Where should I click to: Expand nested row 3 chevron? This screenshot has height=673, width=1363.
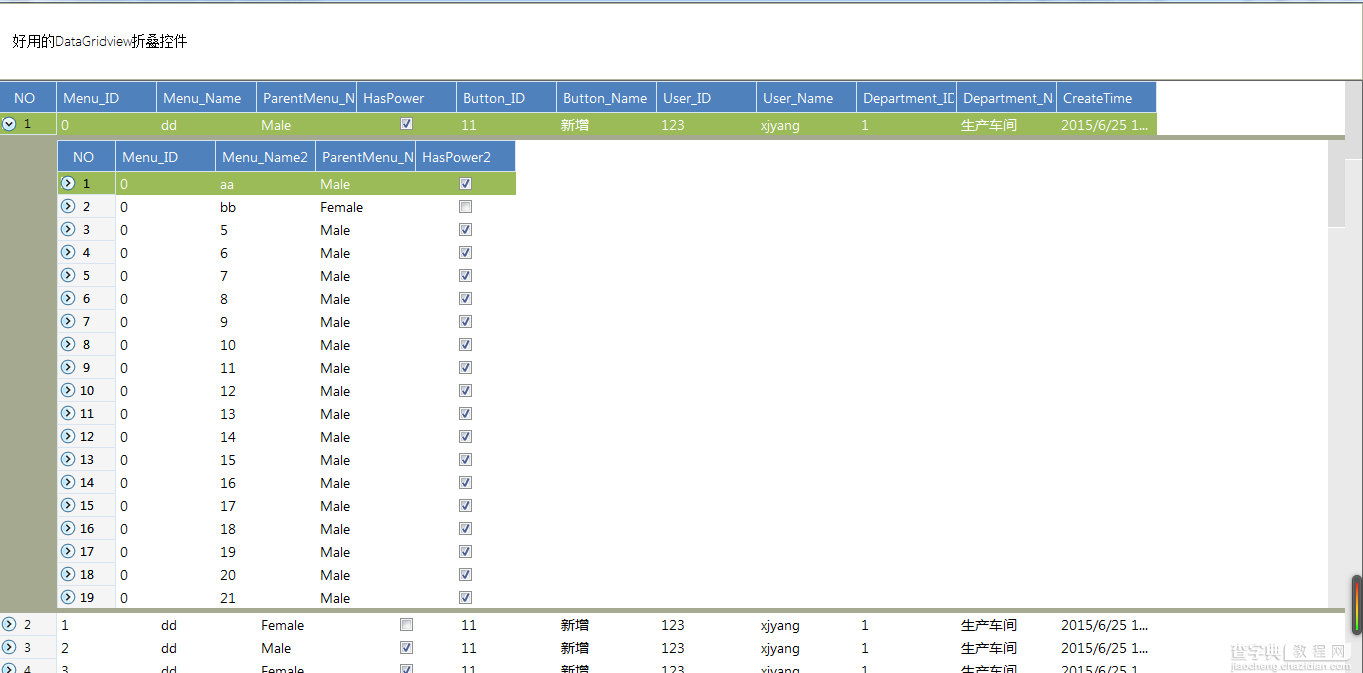tap(68, 229)
